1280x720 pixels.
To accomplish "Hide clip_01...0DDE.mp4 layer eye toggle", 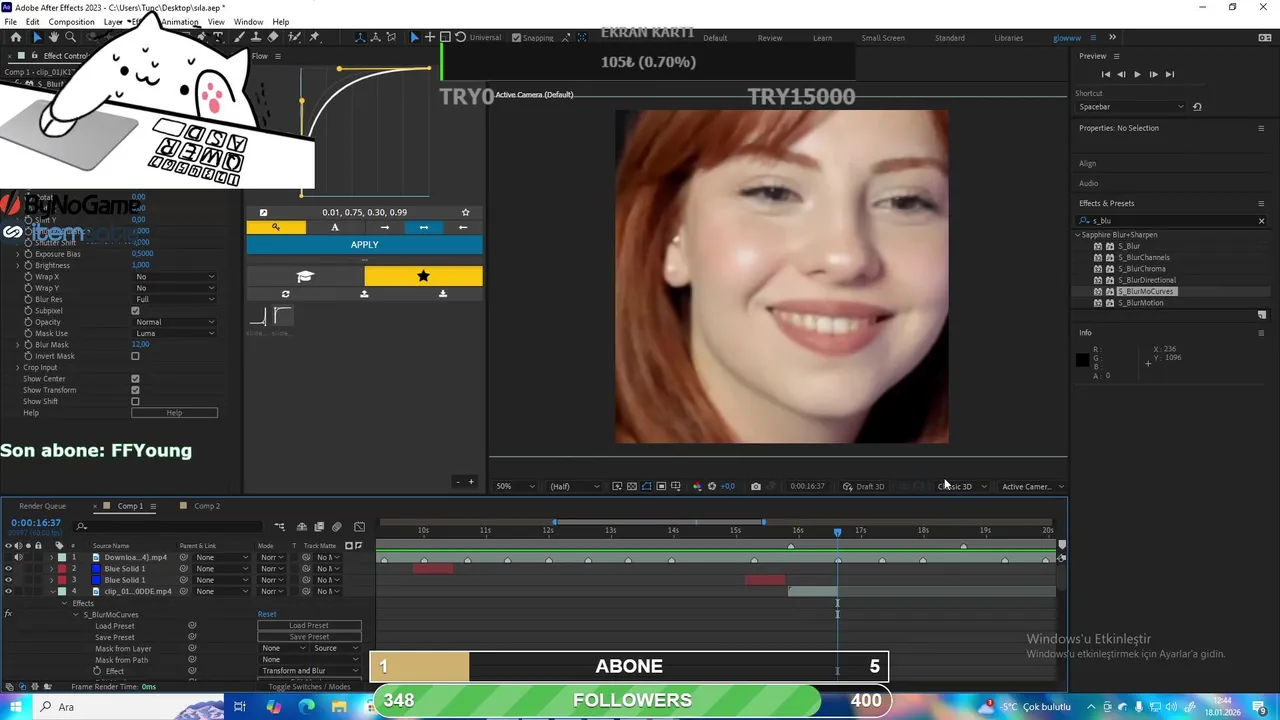I will (8, 591).
